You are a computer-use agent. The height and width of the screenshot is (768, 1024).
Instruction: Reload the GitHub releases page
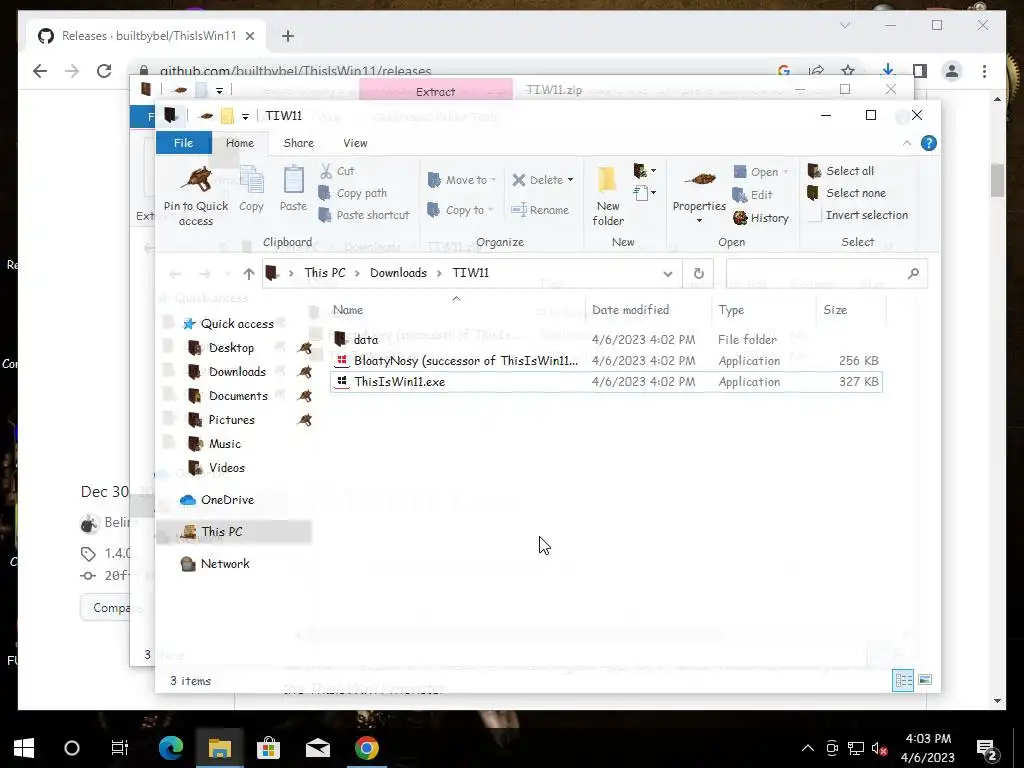click(104, 71)
